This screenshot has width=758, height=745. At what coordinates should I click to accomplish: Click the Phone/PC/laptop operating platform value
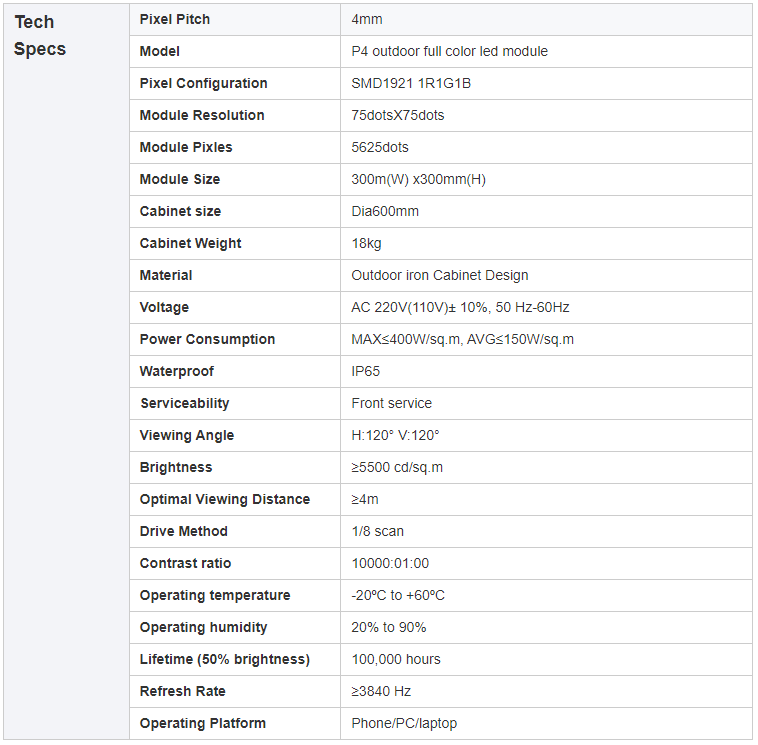point(404,723)
